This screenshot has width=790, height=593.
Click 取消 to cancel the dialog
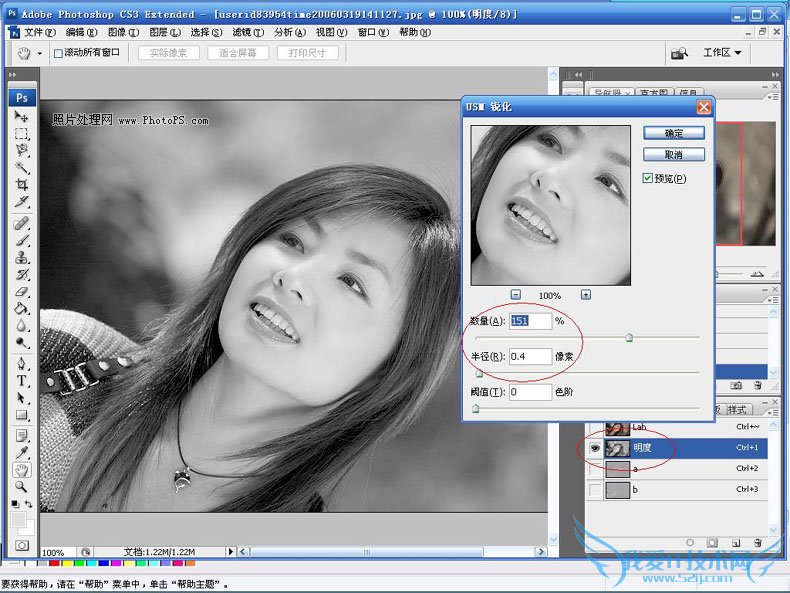click(673, 155)
